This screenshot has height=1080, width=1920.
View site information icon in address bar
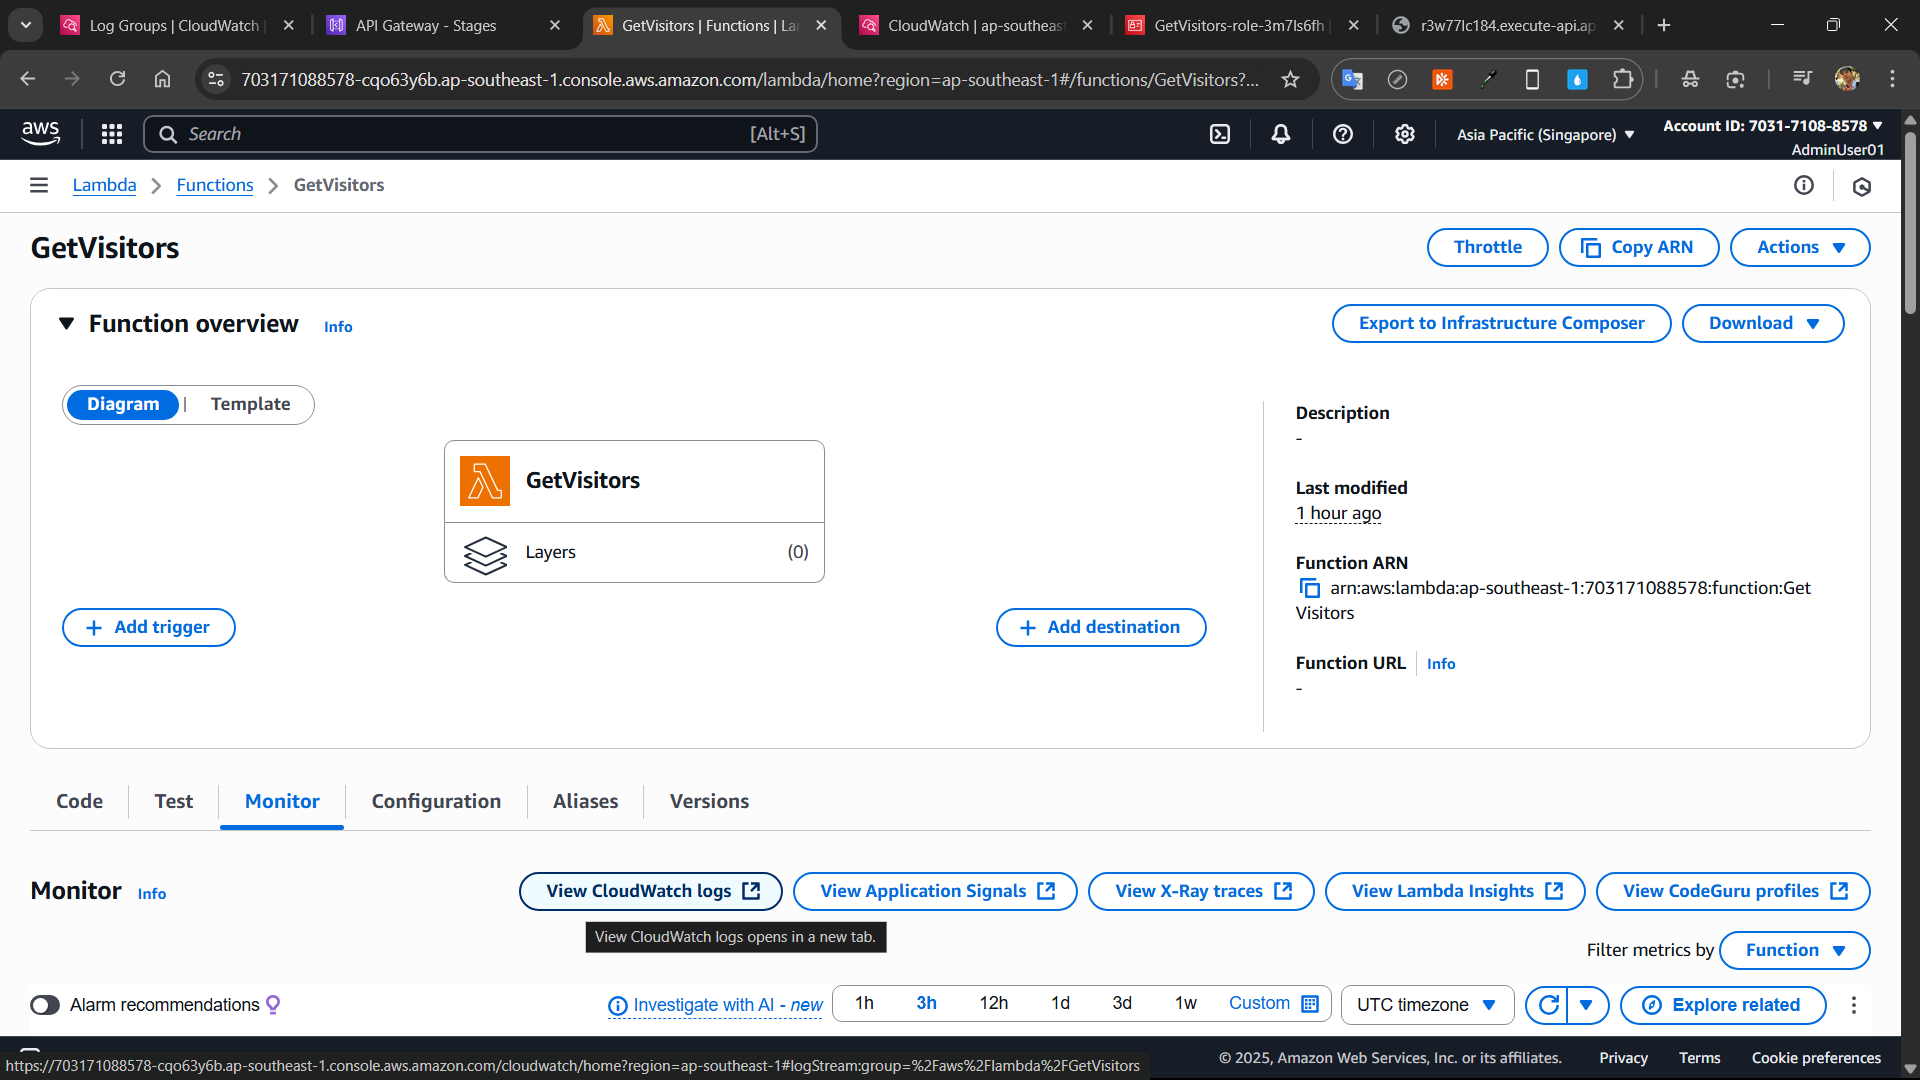coord(215,79)
